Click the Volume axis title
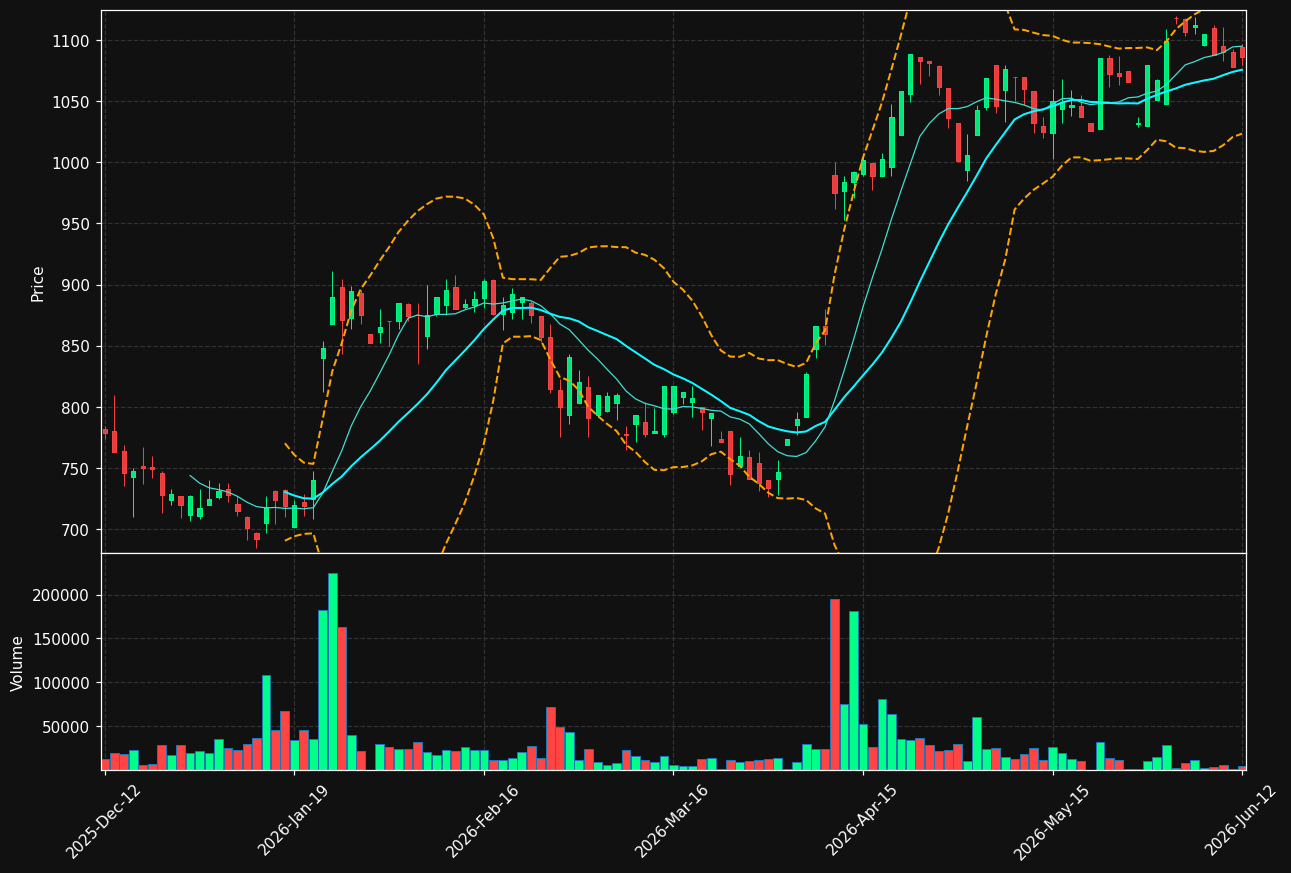 click(17, 663)
